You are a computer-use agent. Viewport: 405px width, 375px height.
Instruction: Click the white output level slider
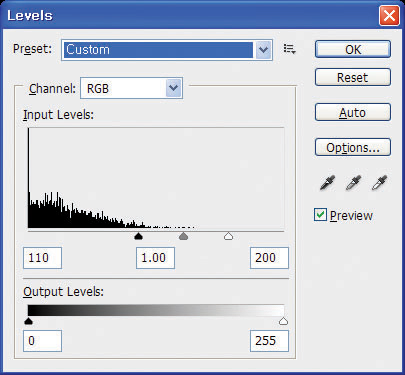[x=283, y=321]
